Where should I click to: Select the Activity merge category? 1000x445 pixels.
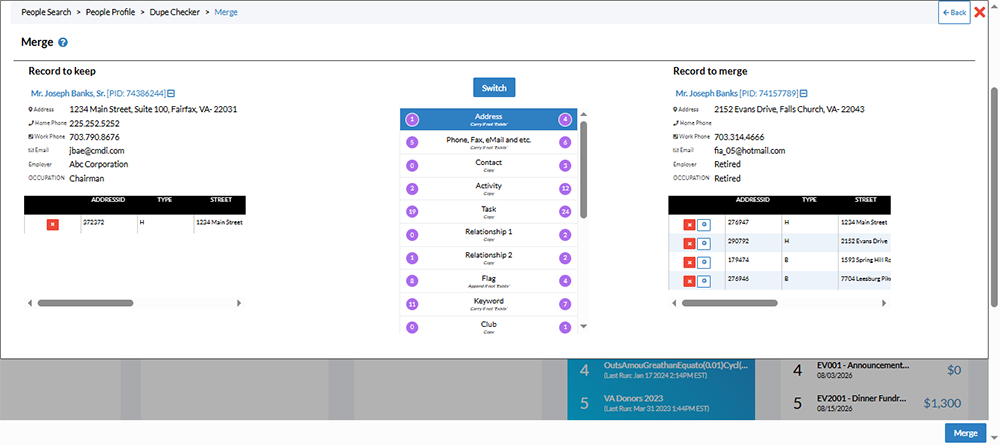(x=489, y=189)
